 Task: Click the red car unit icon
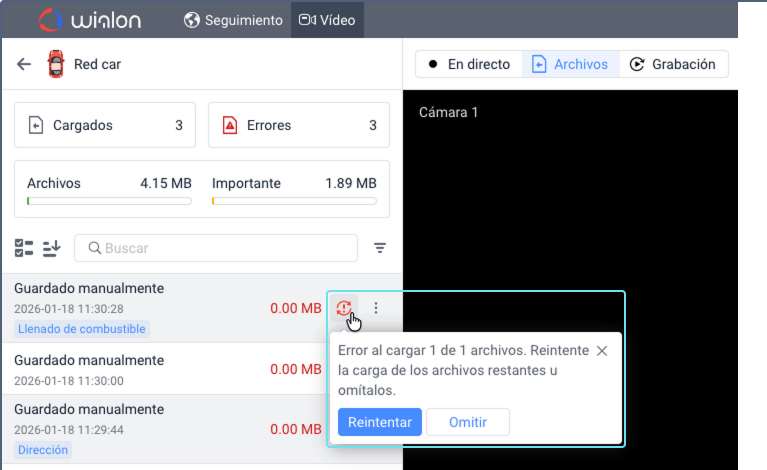tap(56, 64)
